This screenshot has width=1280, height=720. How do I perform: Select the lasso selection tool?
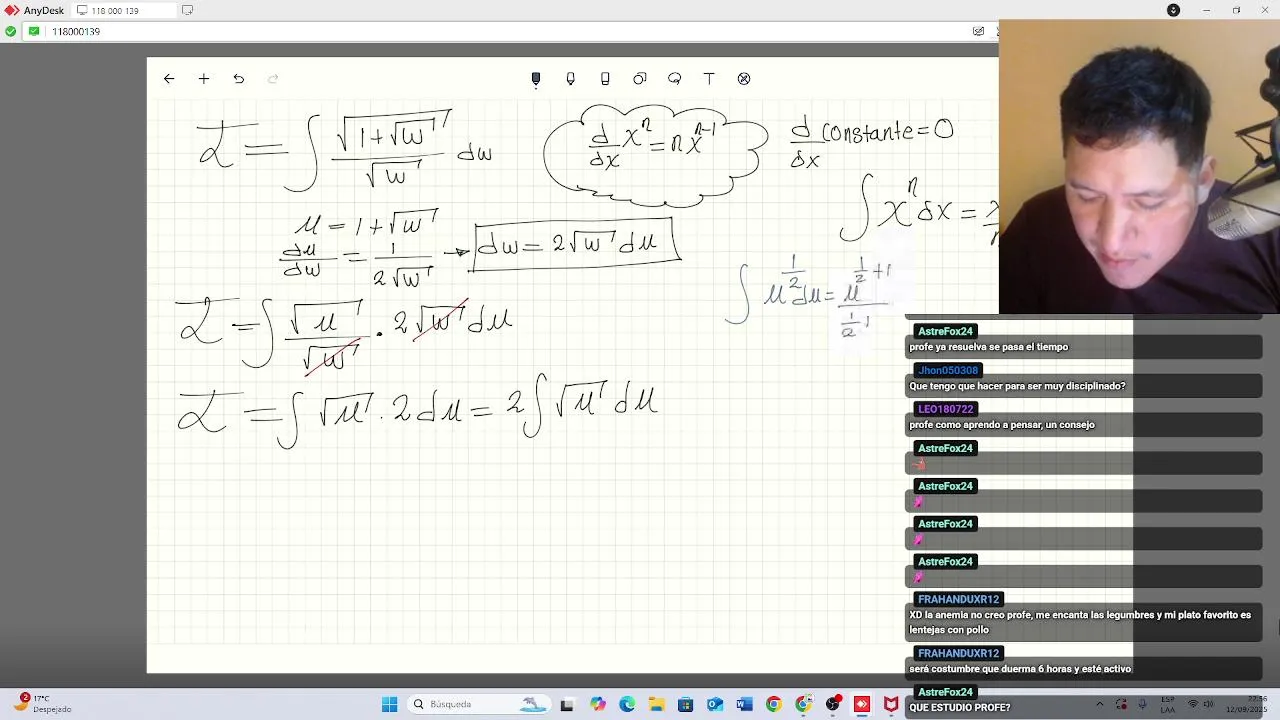[674, 79]
